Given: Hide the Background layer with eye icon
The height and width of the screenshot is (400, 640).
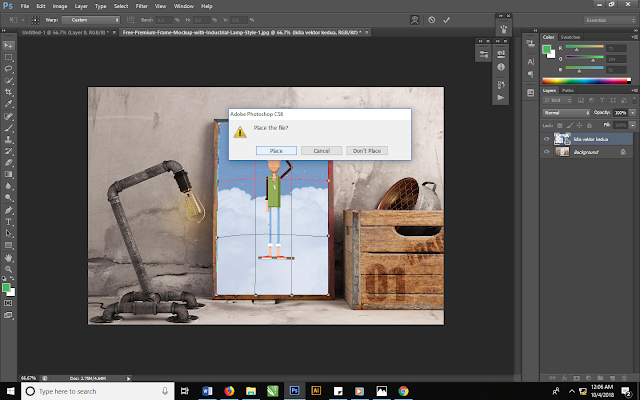Looking at the screenshot, I should 547,152.
